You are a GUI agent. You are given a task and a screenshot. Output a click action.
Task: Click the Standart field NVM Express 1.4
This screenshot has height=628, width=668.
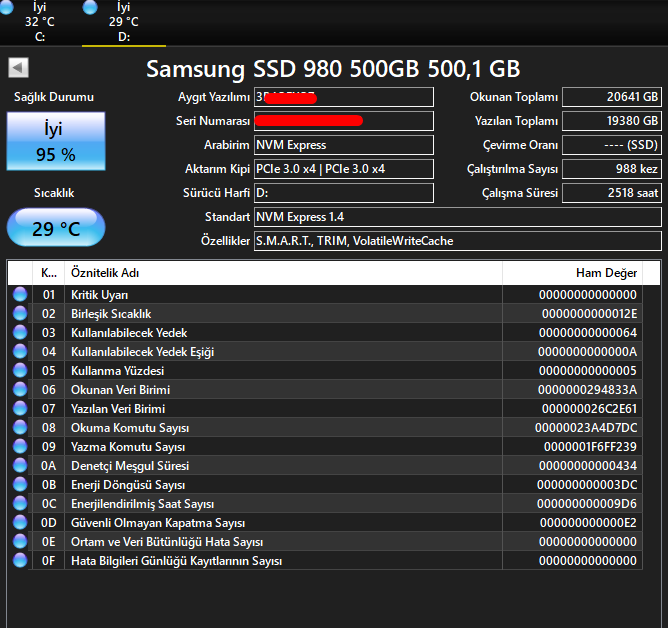(458, 217)
